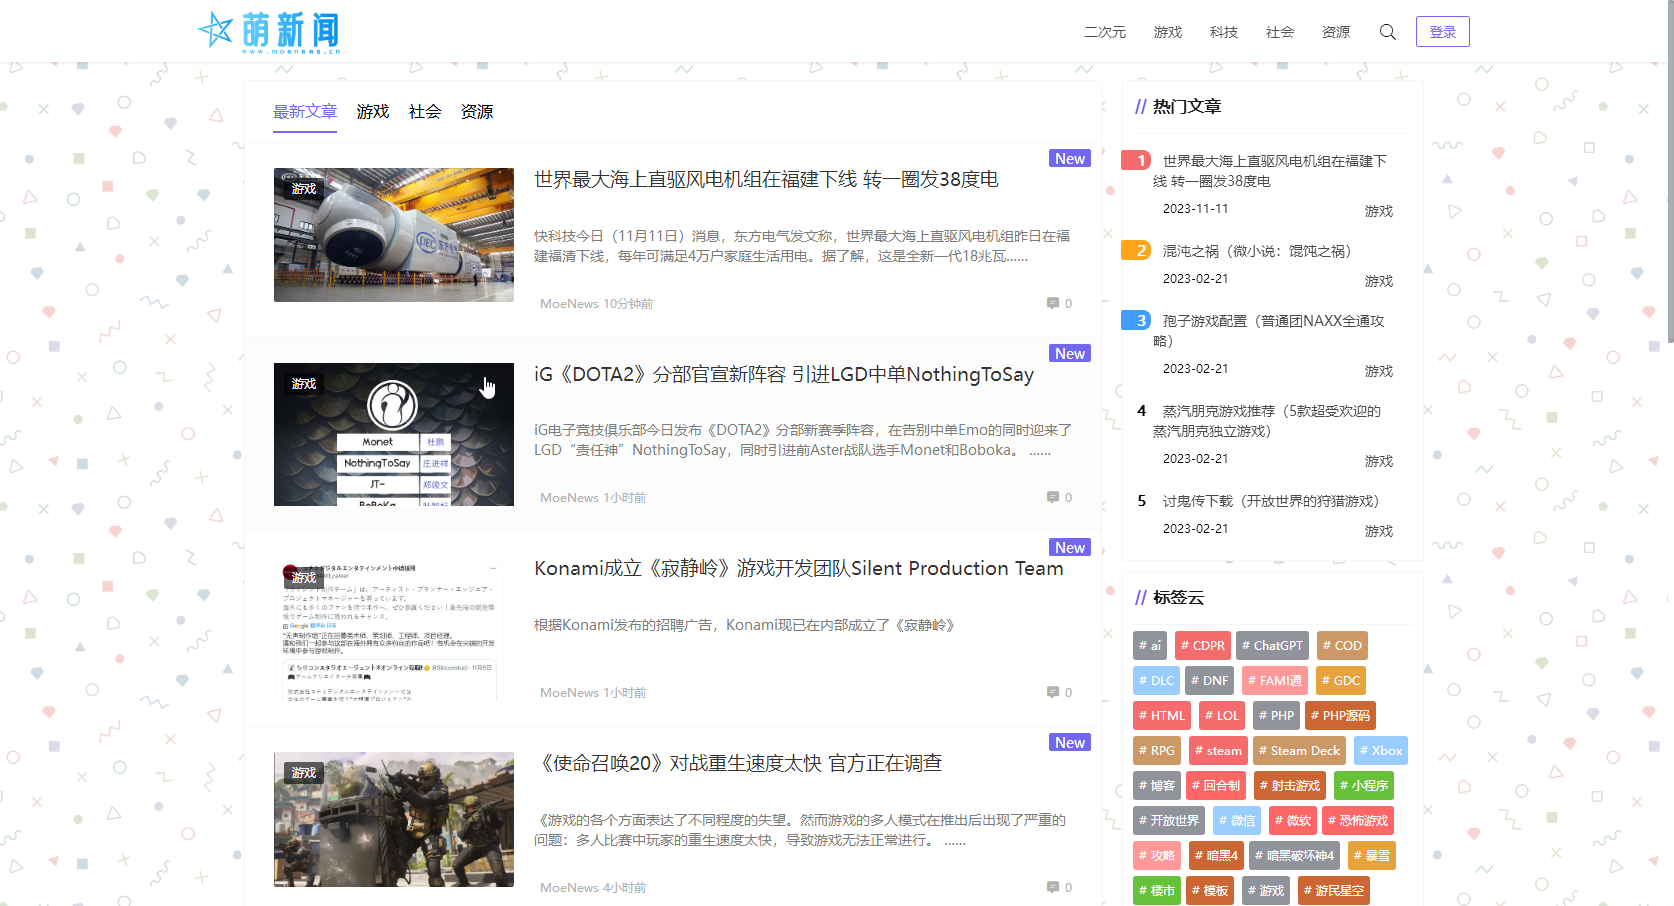Image resolution: width=1674 pixels, height=906 pixels.
Task: Click comment icon on wind turbine article
Action: click(1053, 303)
